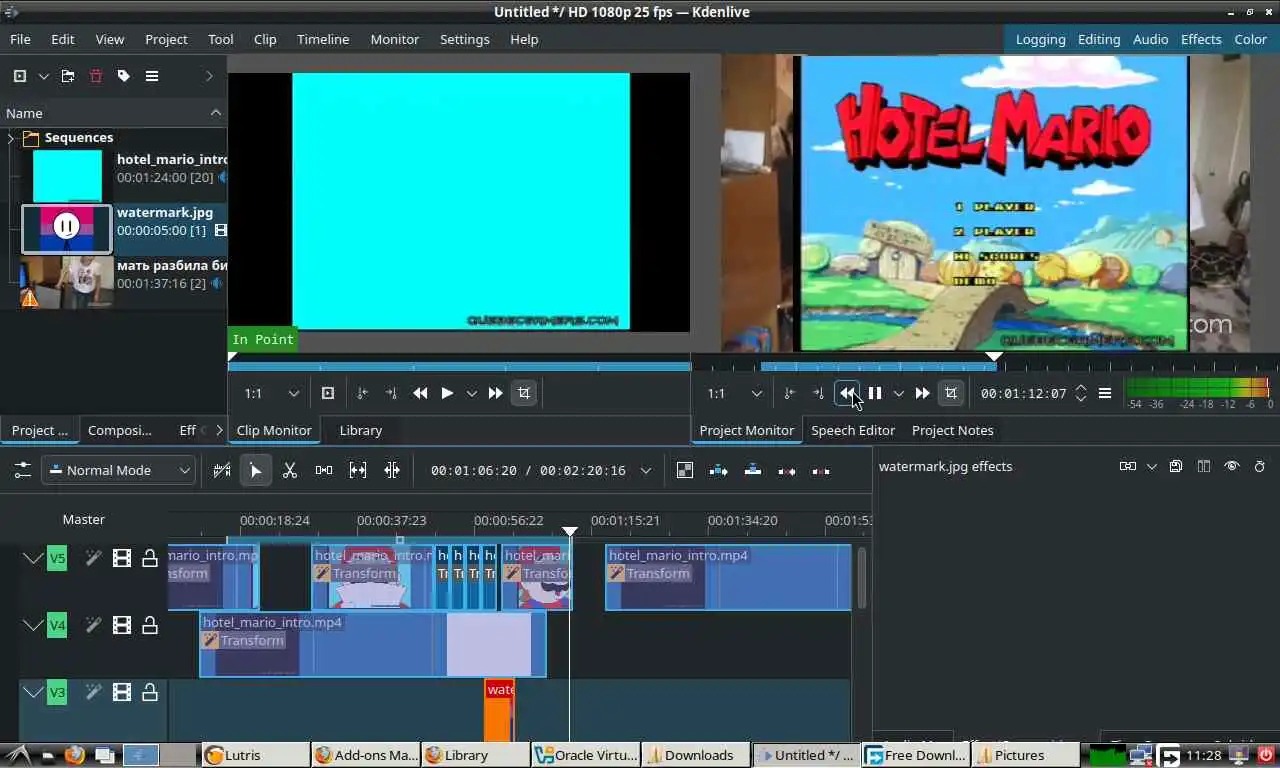Viewport: 1280px width, 768px height.
Task: Open Project Monitor 1:1 zoom dropdown
Action: click(735, 393)
